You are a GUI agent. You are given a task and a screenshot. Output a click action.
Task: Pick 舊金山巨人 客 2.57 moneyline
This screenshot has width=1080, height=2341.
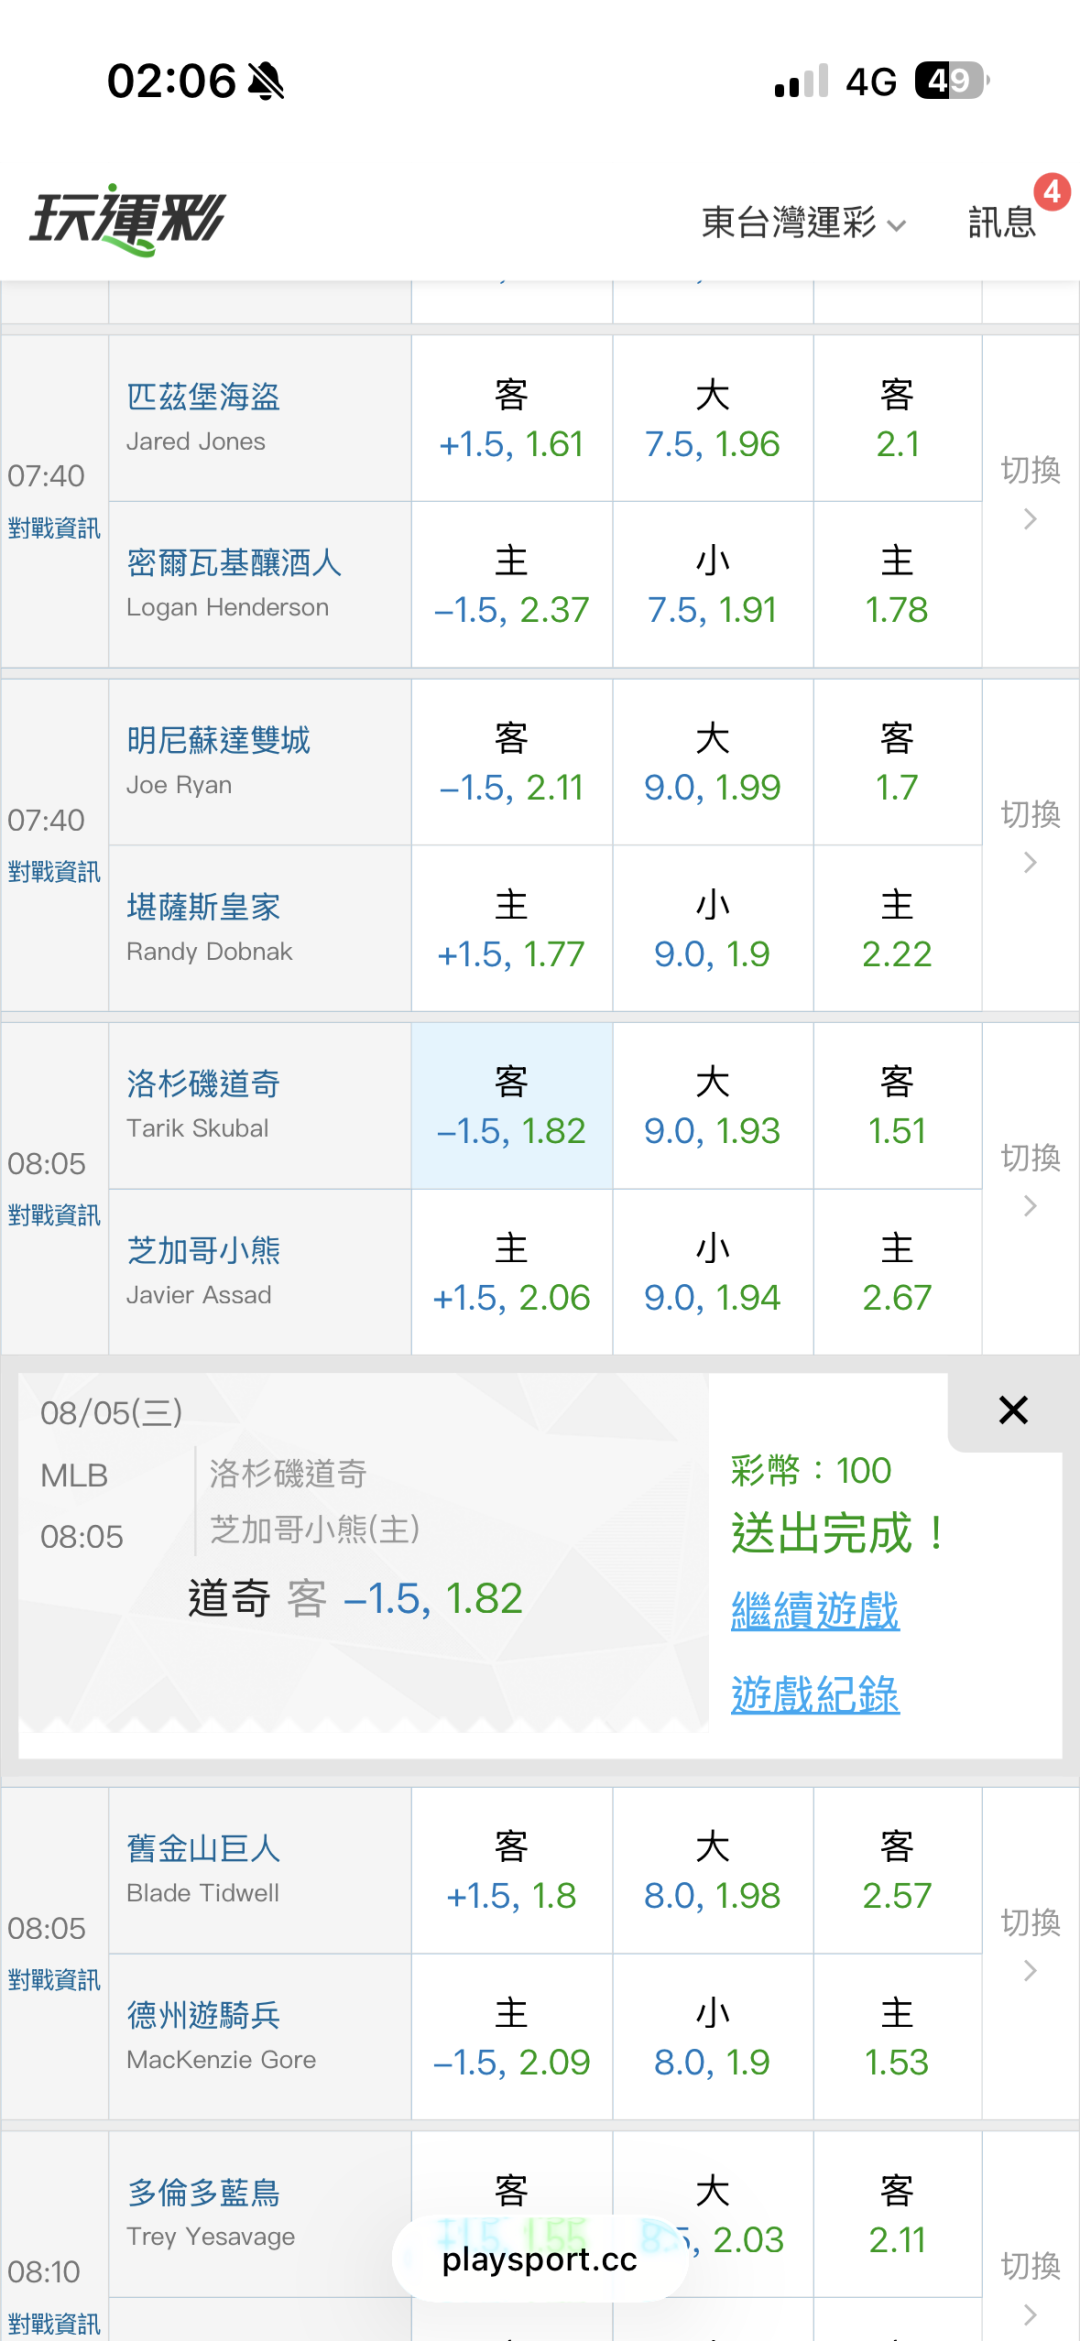coord(897,1871)
